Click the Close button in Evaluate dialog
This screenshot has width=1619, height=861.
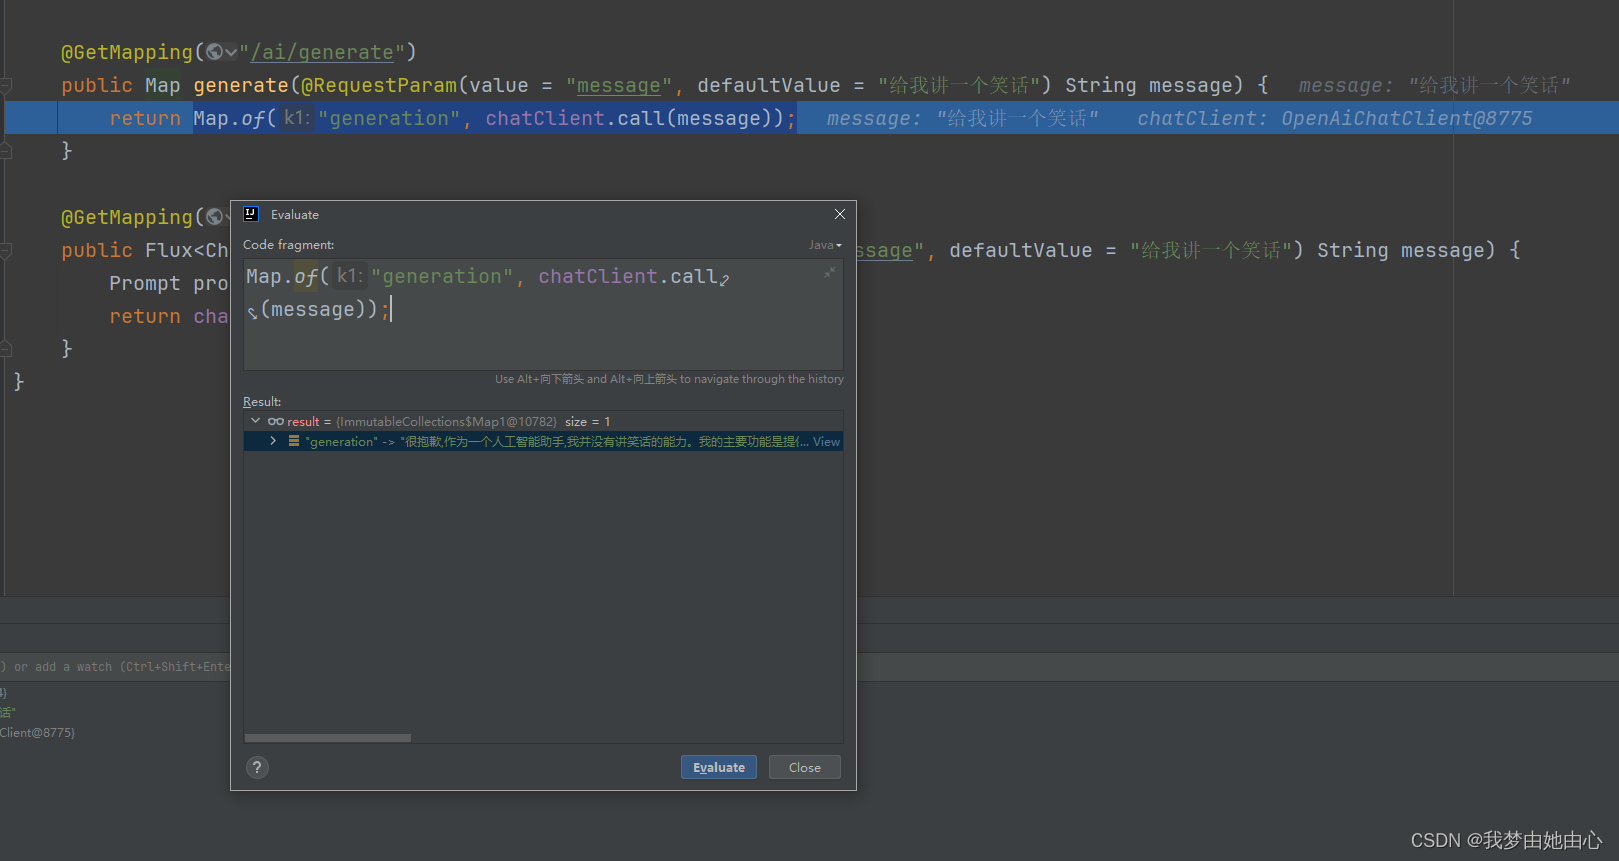click(804, 767)
